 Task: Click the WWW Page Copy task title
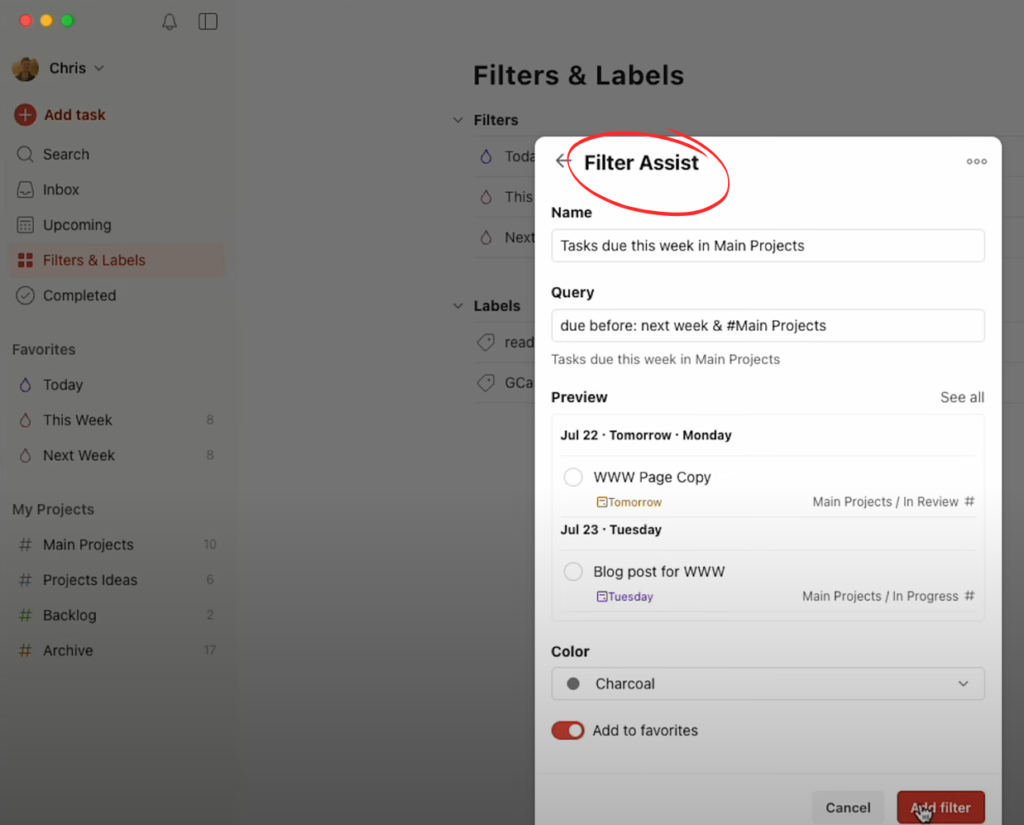[x=652, y=477]
